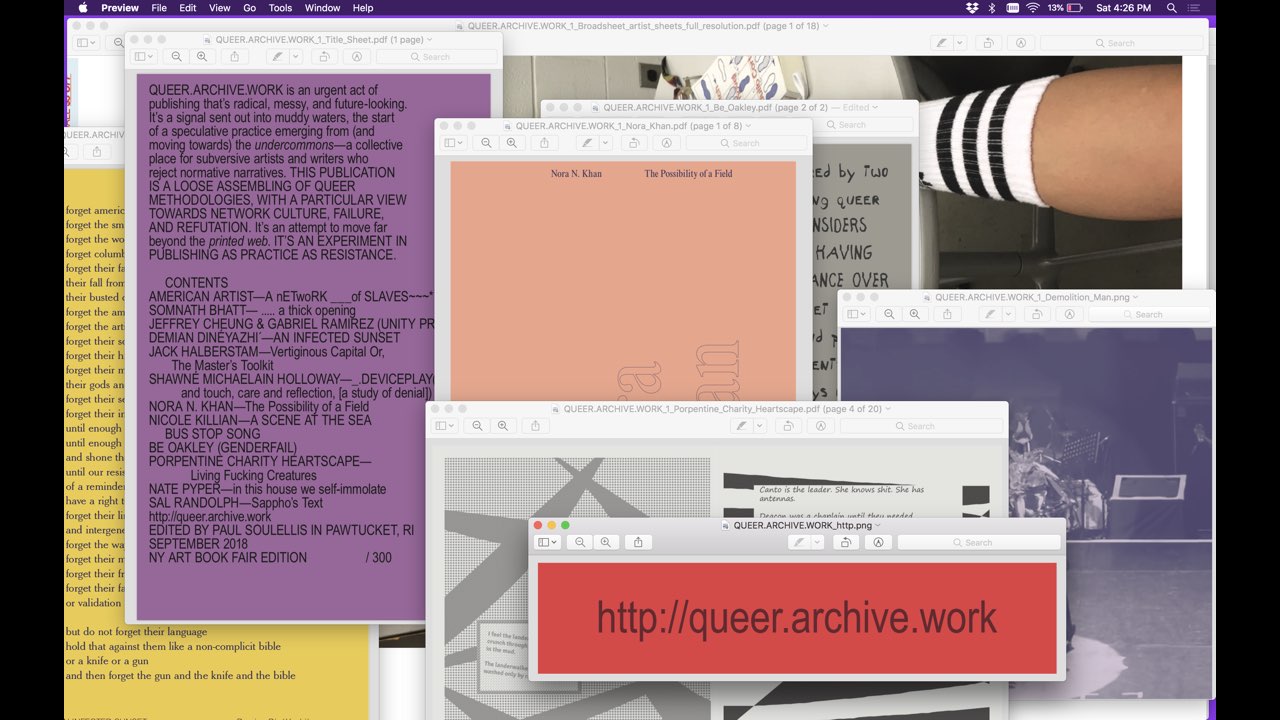Click search field in http.png window
Viewport: 1280px width, 720px height.
979,542
